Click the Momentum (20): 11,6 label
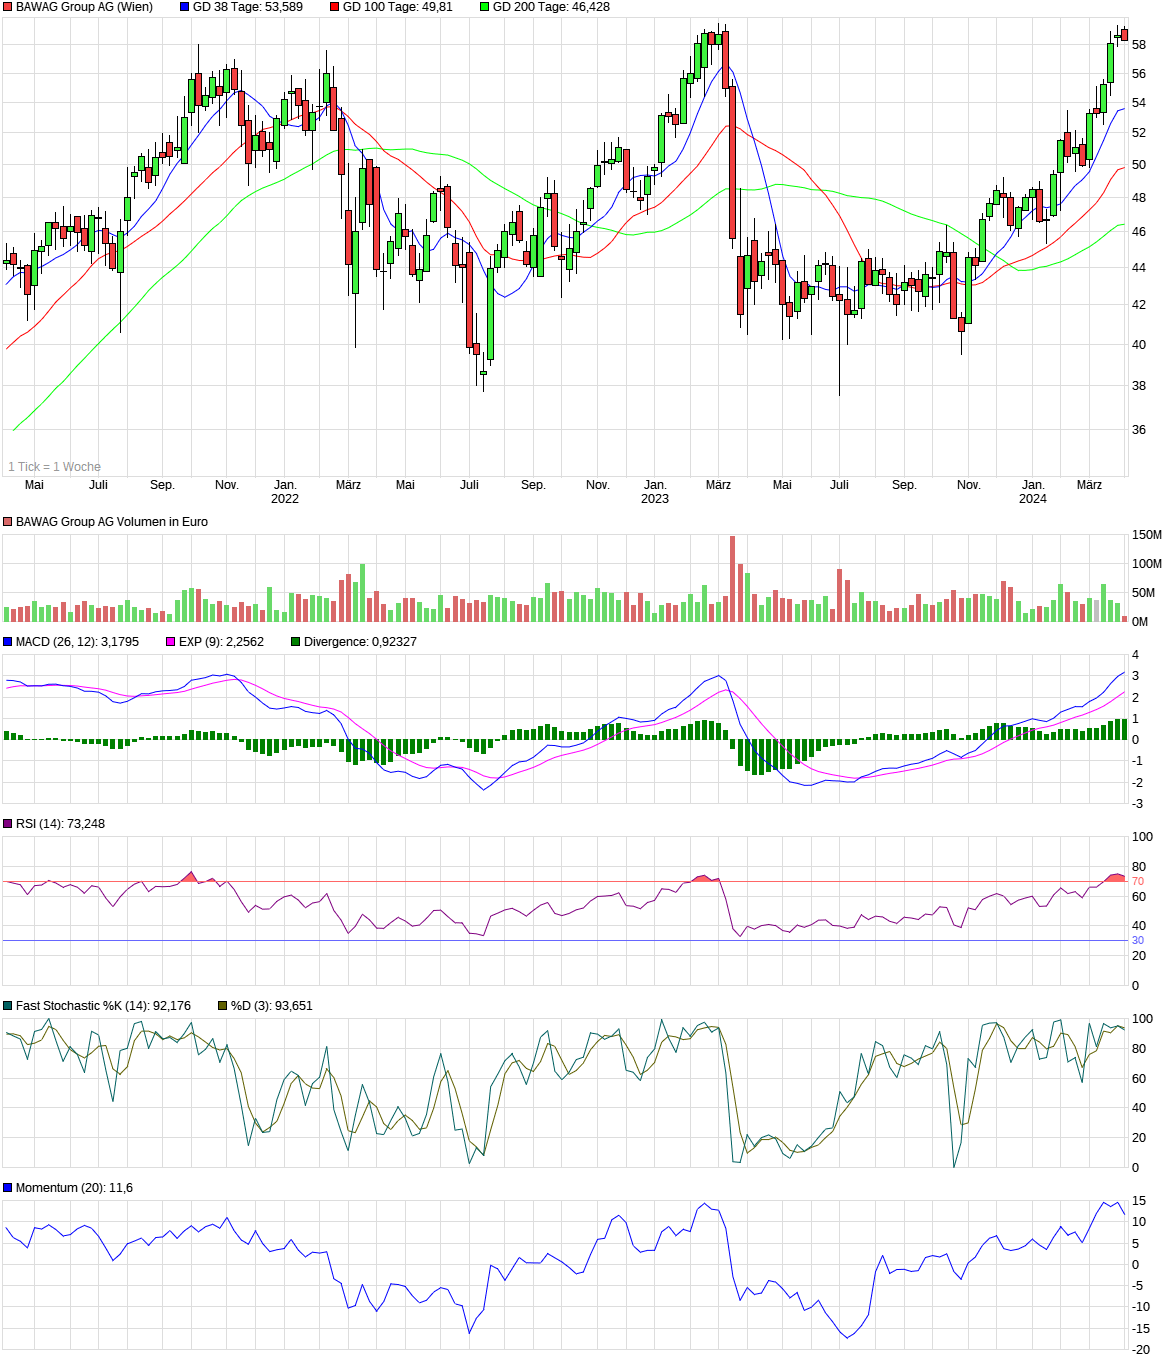Screen dimensions: 1175x1361 tap(75, 1188)
